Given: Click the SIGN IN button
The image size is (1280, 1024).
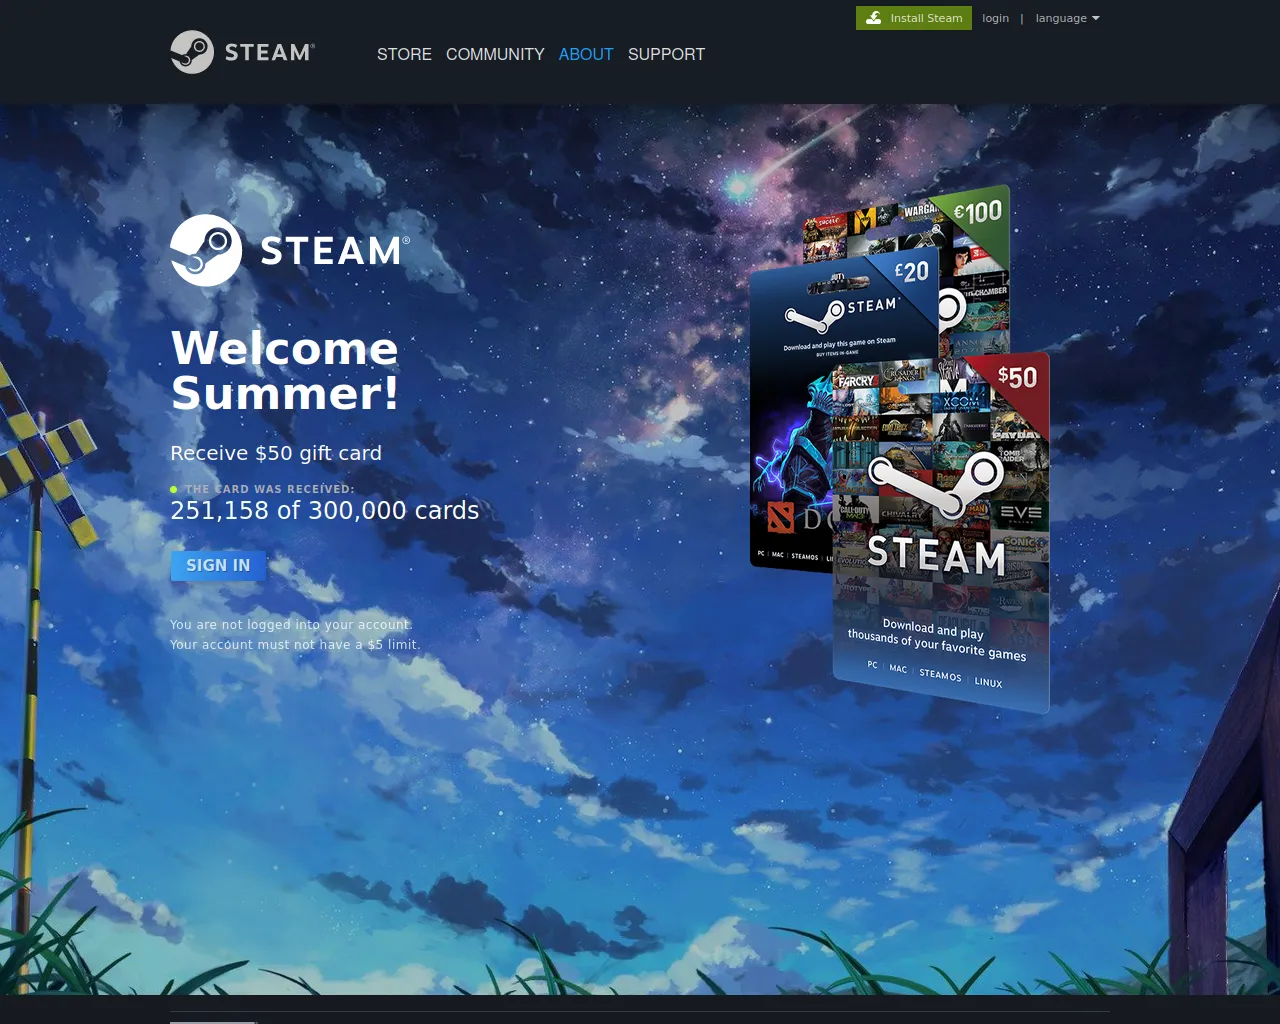Looking at the screenshot, I should 218,565.
